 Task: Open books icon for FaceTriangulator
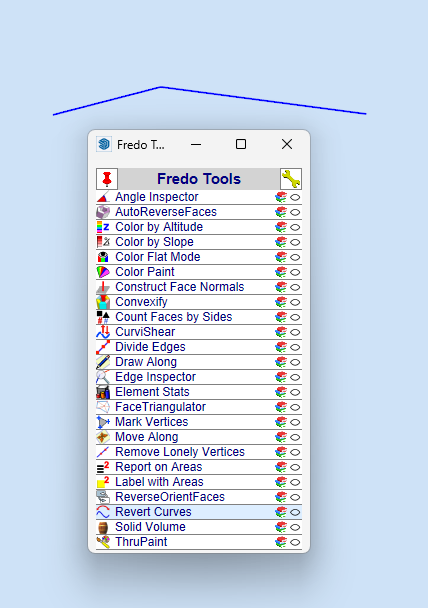(281, 407)
